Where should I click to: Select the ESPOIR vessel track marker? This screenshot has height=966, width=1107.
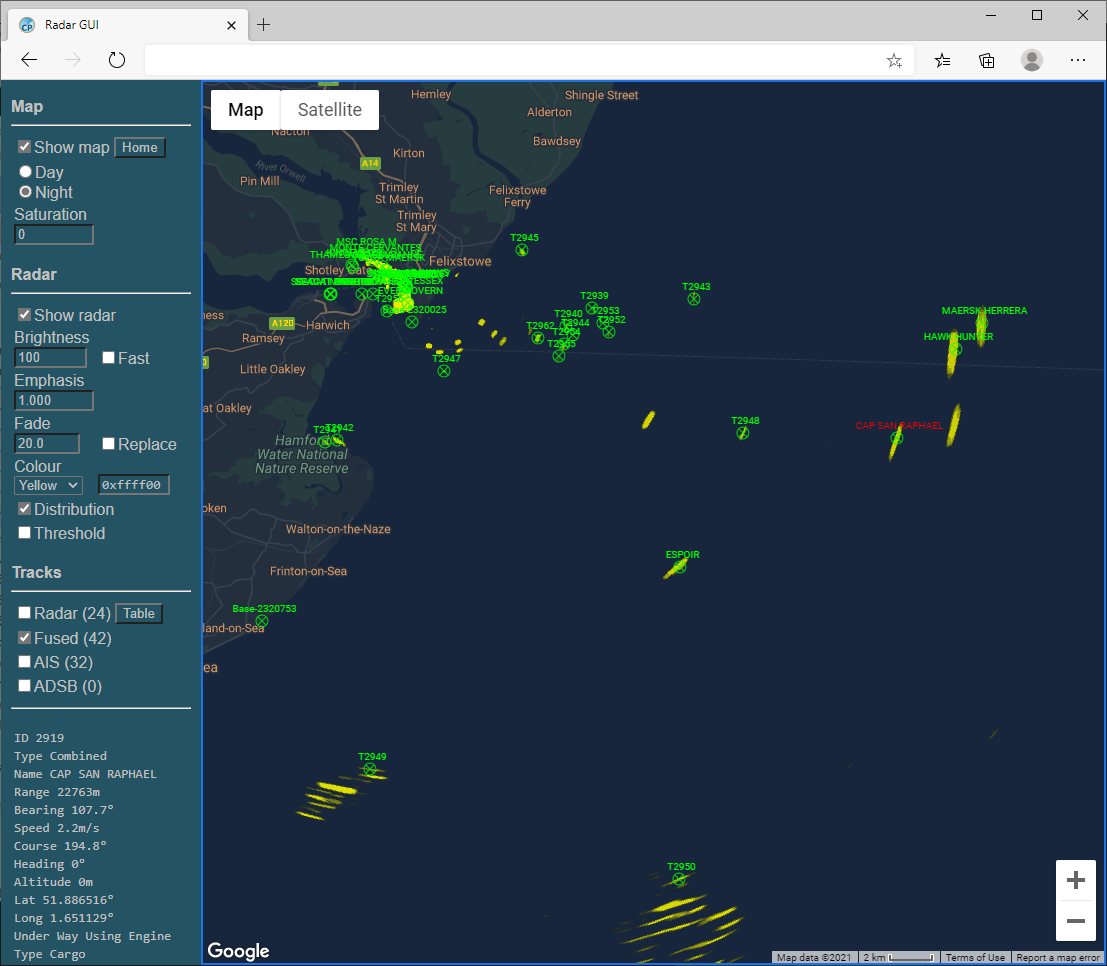(x=680, y=567)
